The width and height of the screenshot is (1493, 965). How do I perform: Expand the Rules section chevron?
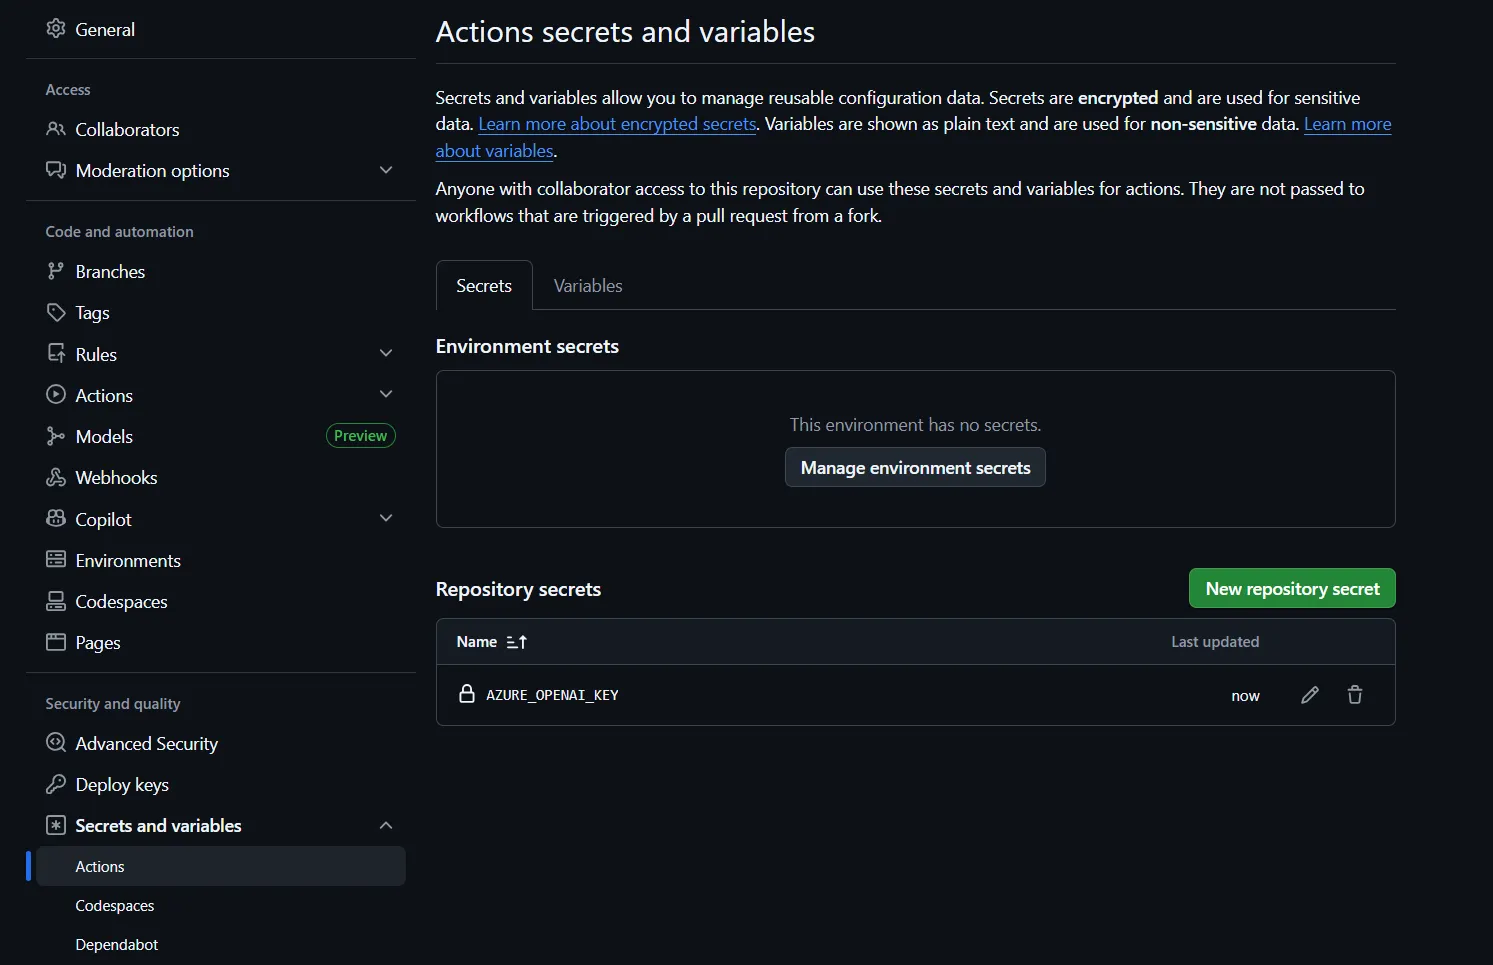point(386,353)
